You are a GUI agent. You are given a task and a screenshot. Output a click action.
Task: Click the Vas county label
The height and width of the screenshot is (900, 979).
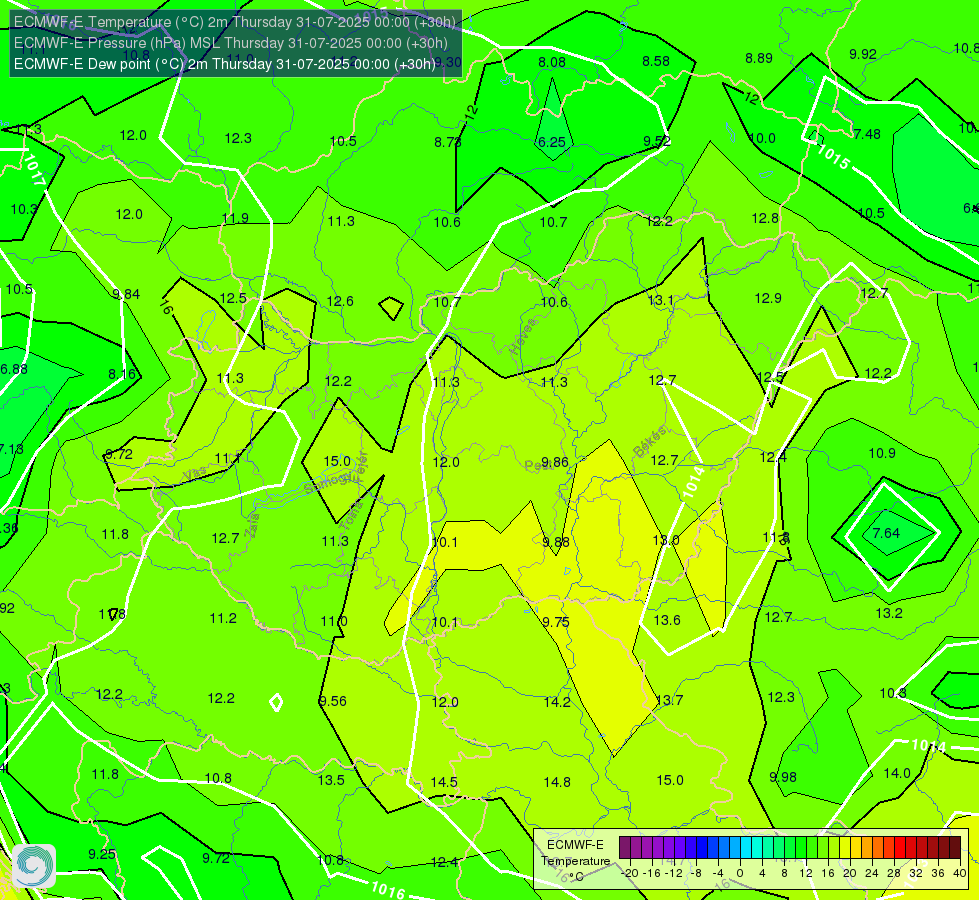[x=195, y=475]
